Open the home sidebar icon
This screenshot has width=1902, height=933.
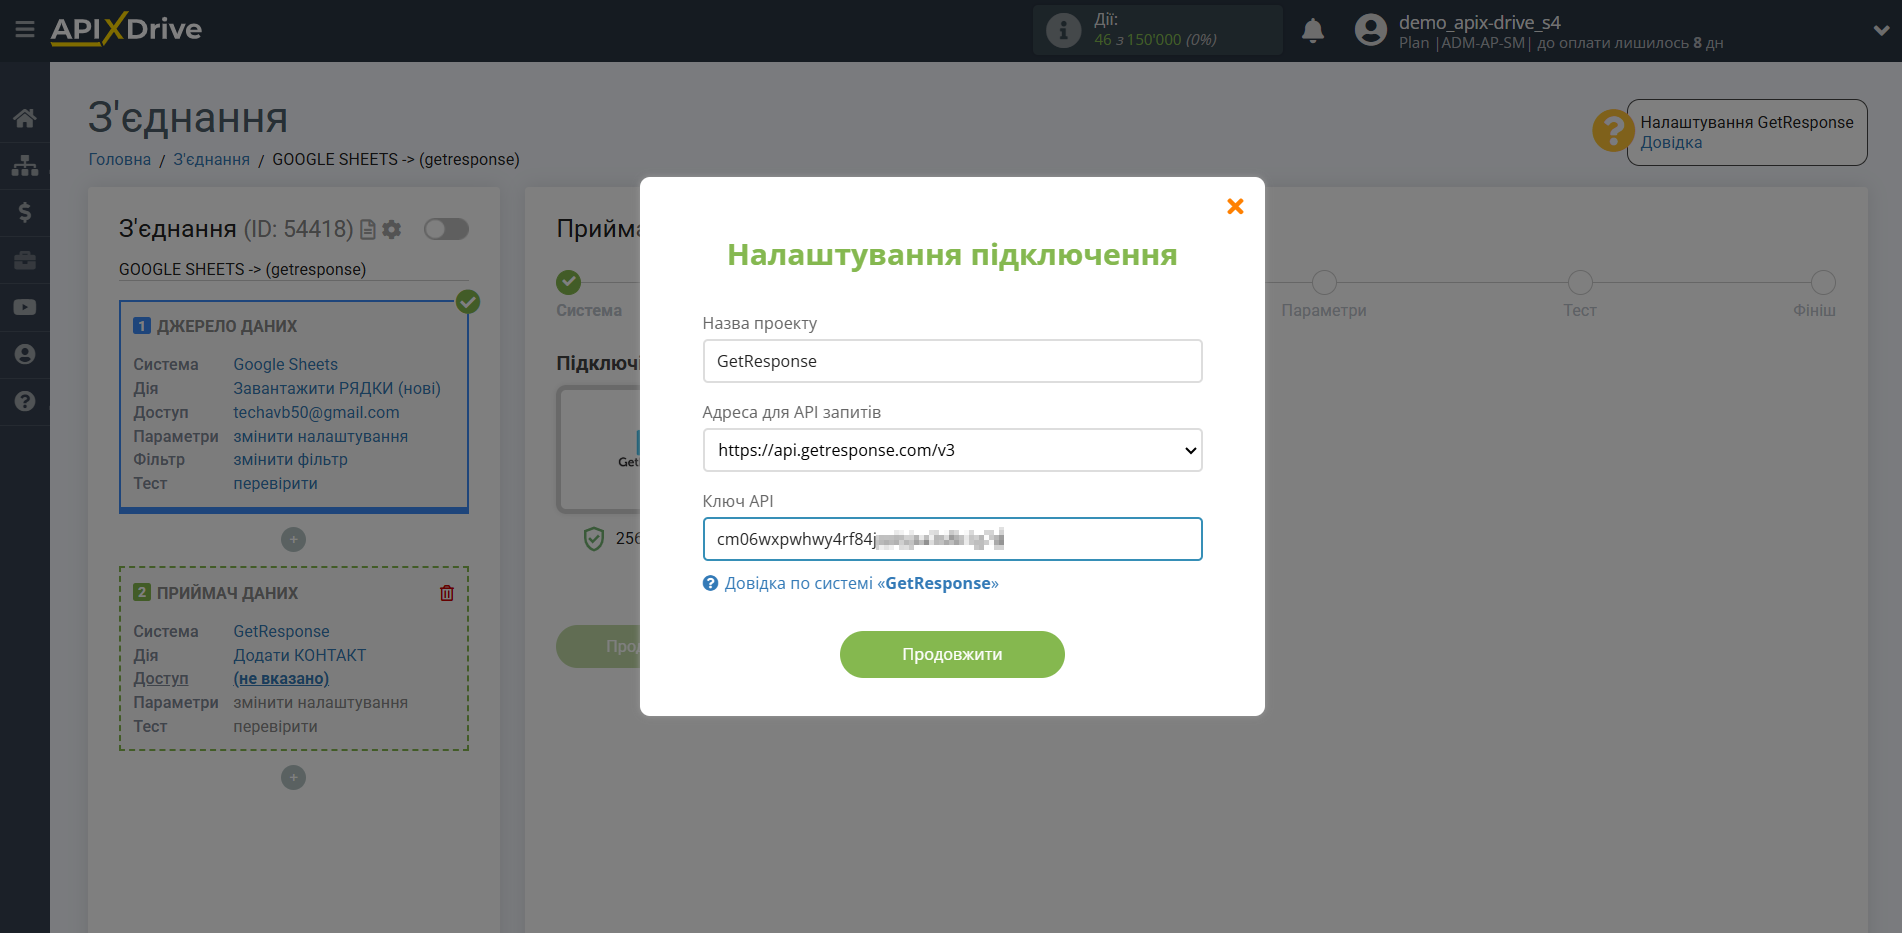[25, 118]
